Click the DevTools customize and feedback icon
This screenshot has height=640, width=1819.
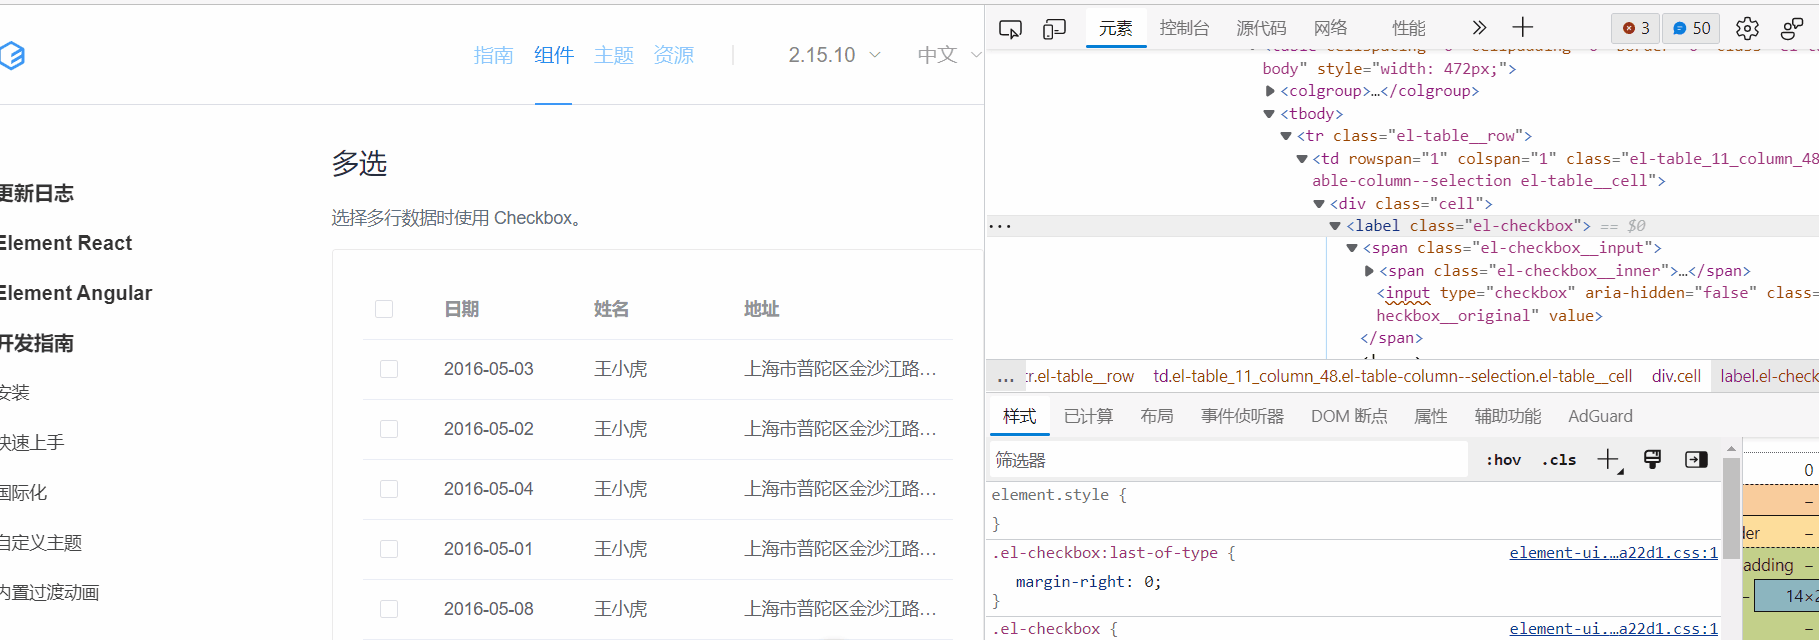coord(1792,28)
